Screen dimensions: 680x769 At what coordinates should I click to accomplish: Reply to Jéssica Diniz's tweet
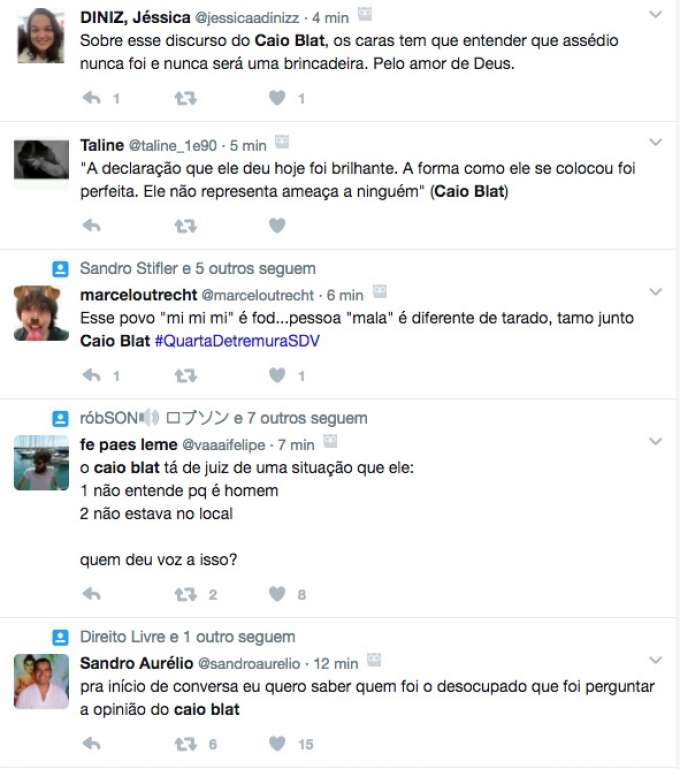pyautogui.click(x=92, y=98)
